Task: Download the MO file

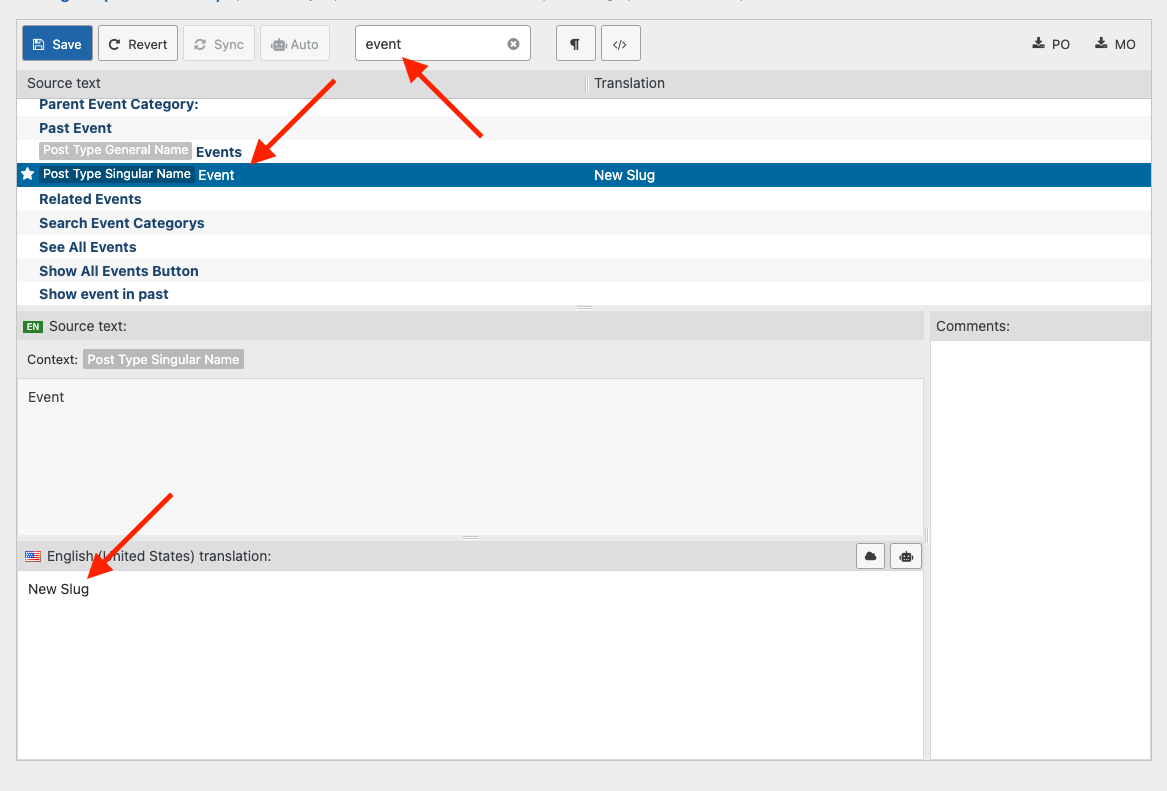Action: coord(1115,44)
